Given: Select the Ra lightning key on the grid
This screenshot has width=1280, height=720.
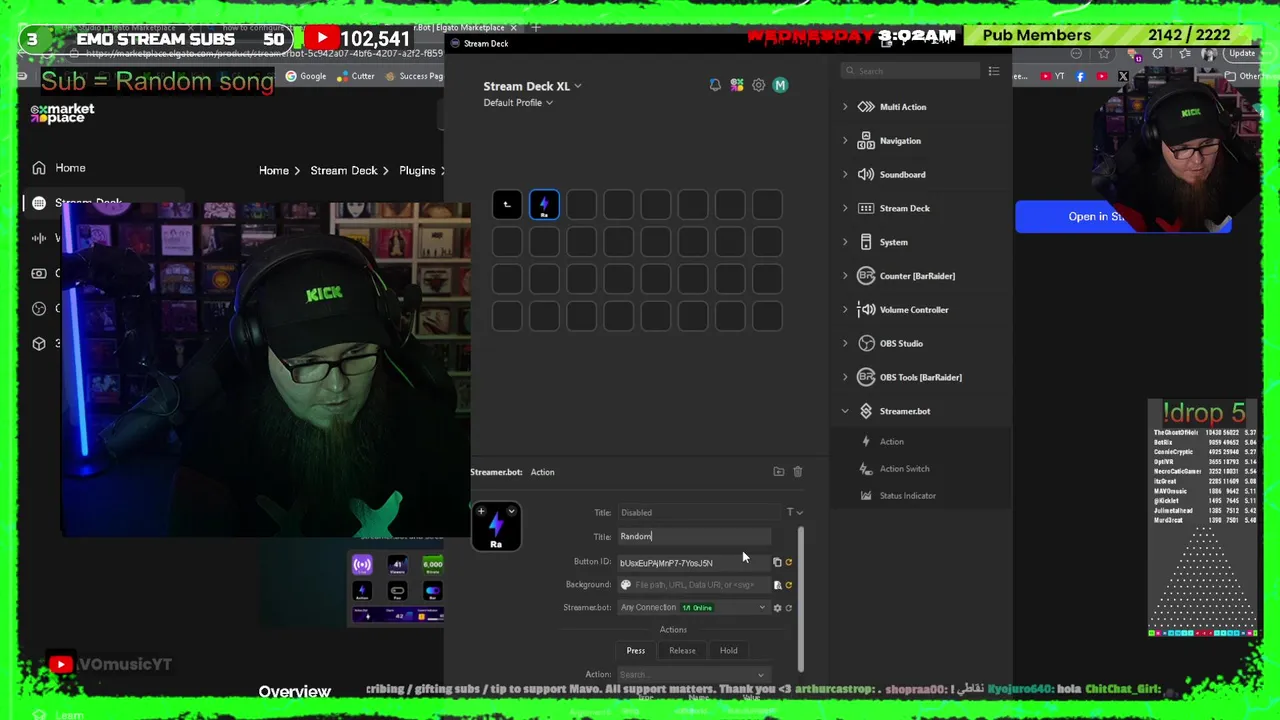Looking at the screenshot, I should 544,205.
